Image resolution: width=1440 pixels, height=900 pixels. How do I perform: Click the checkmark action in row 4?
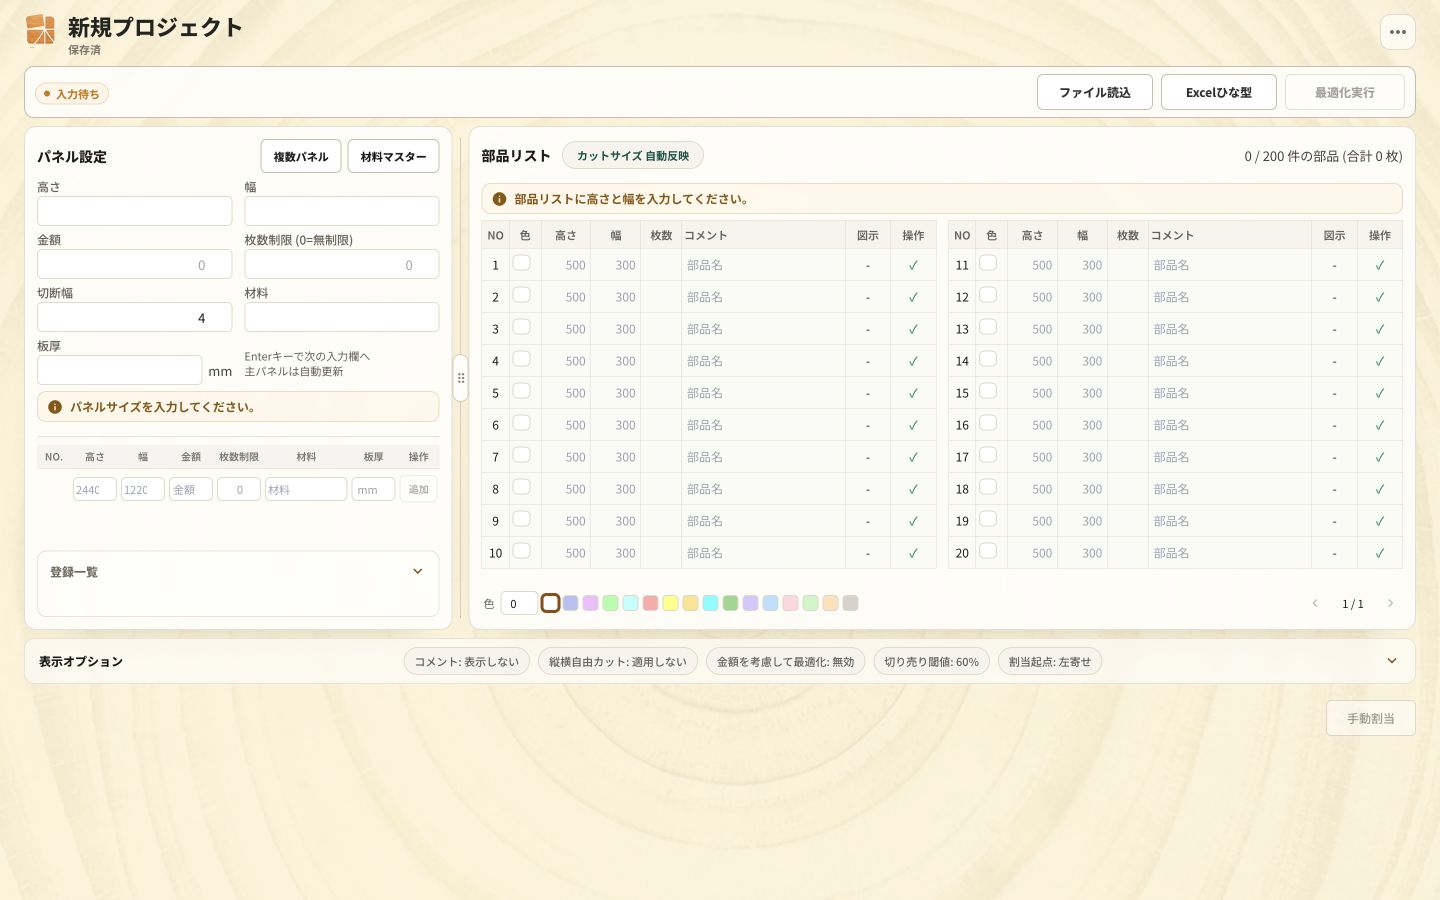coord(913,361)
